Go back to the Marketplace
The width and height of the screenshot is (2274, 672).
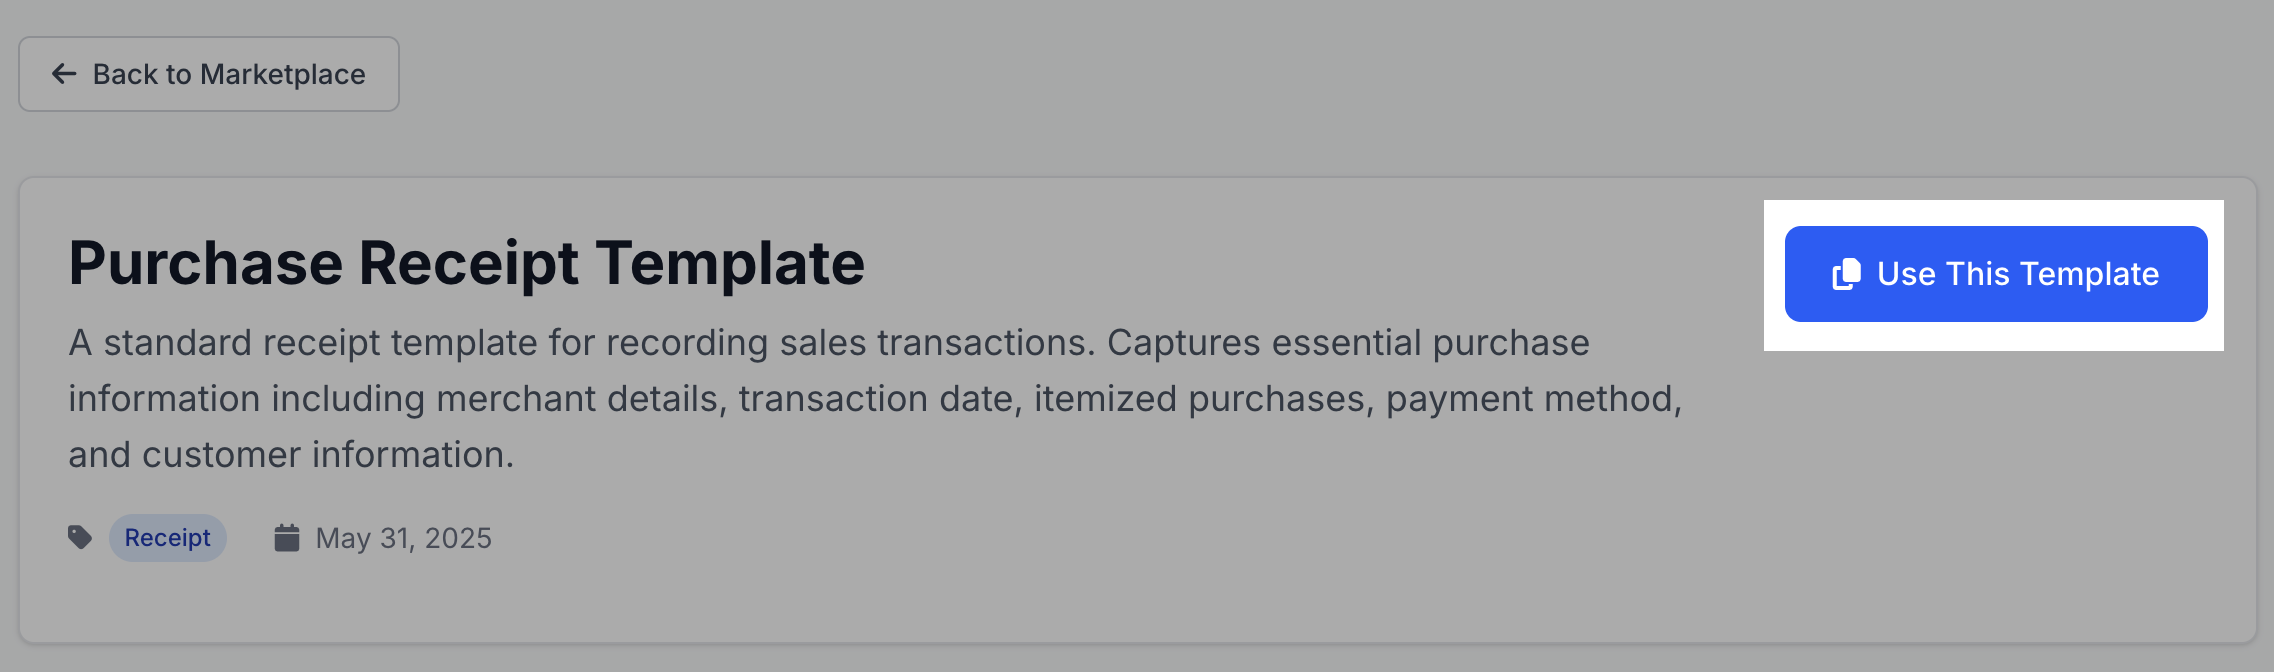(209, 74)
